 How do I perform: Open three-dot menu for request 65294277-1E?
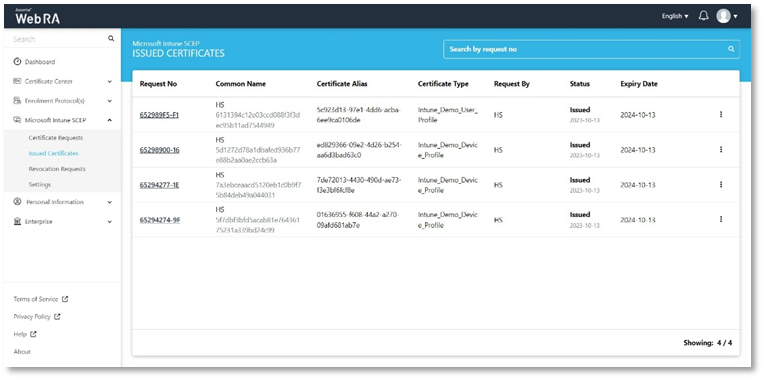tap(721, 184)
